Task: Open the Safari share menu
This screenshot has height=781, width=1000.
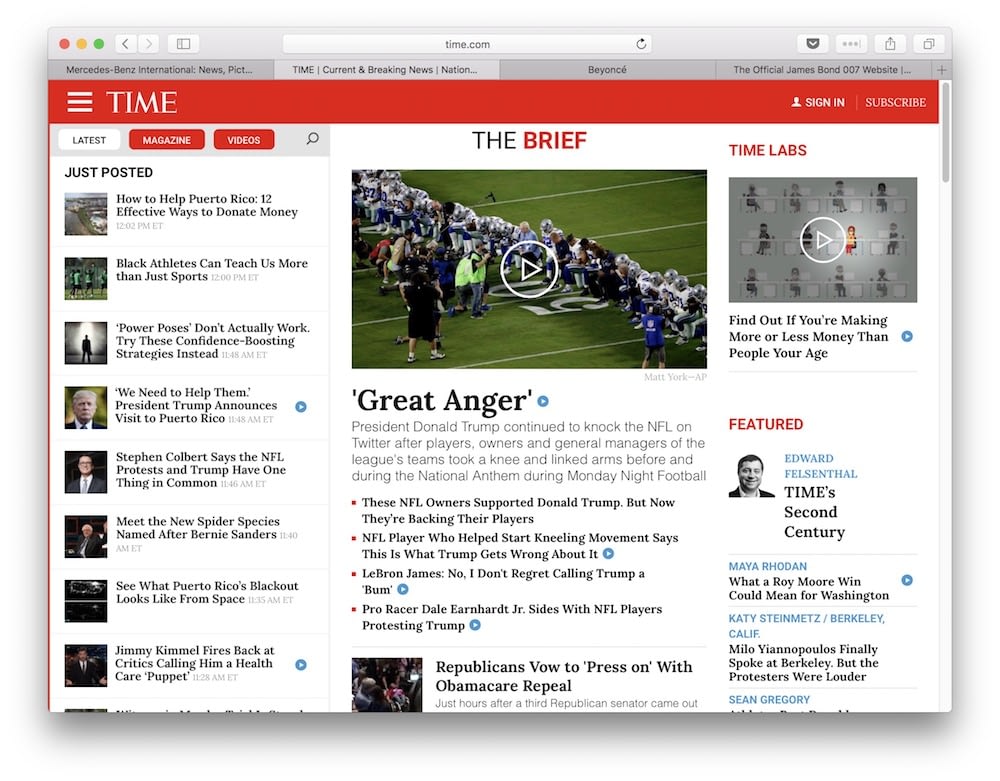Action: click(890, 43)
